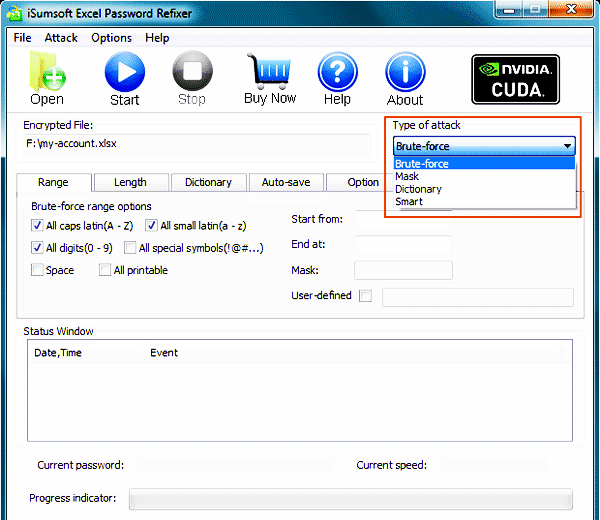Choose Dictionary attack type from list
The height and width of the screenshot is (520, 600).
[484, 189]
